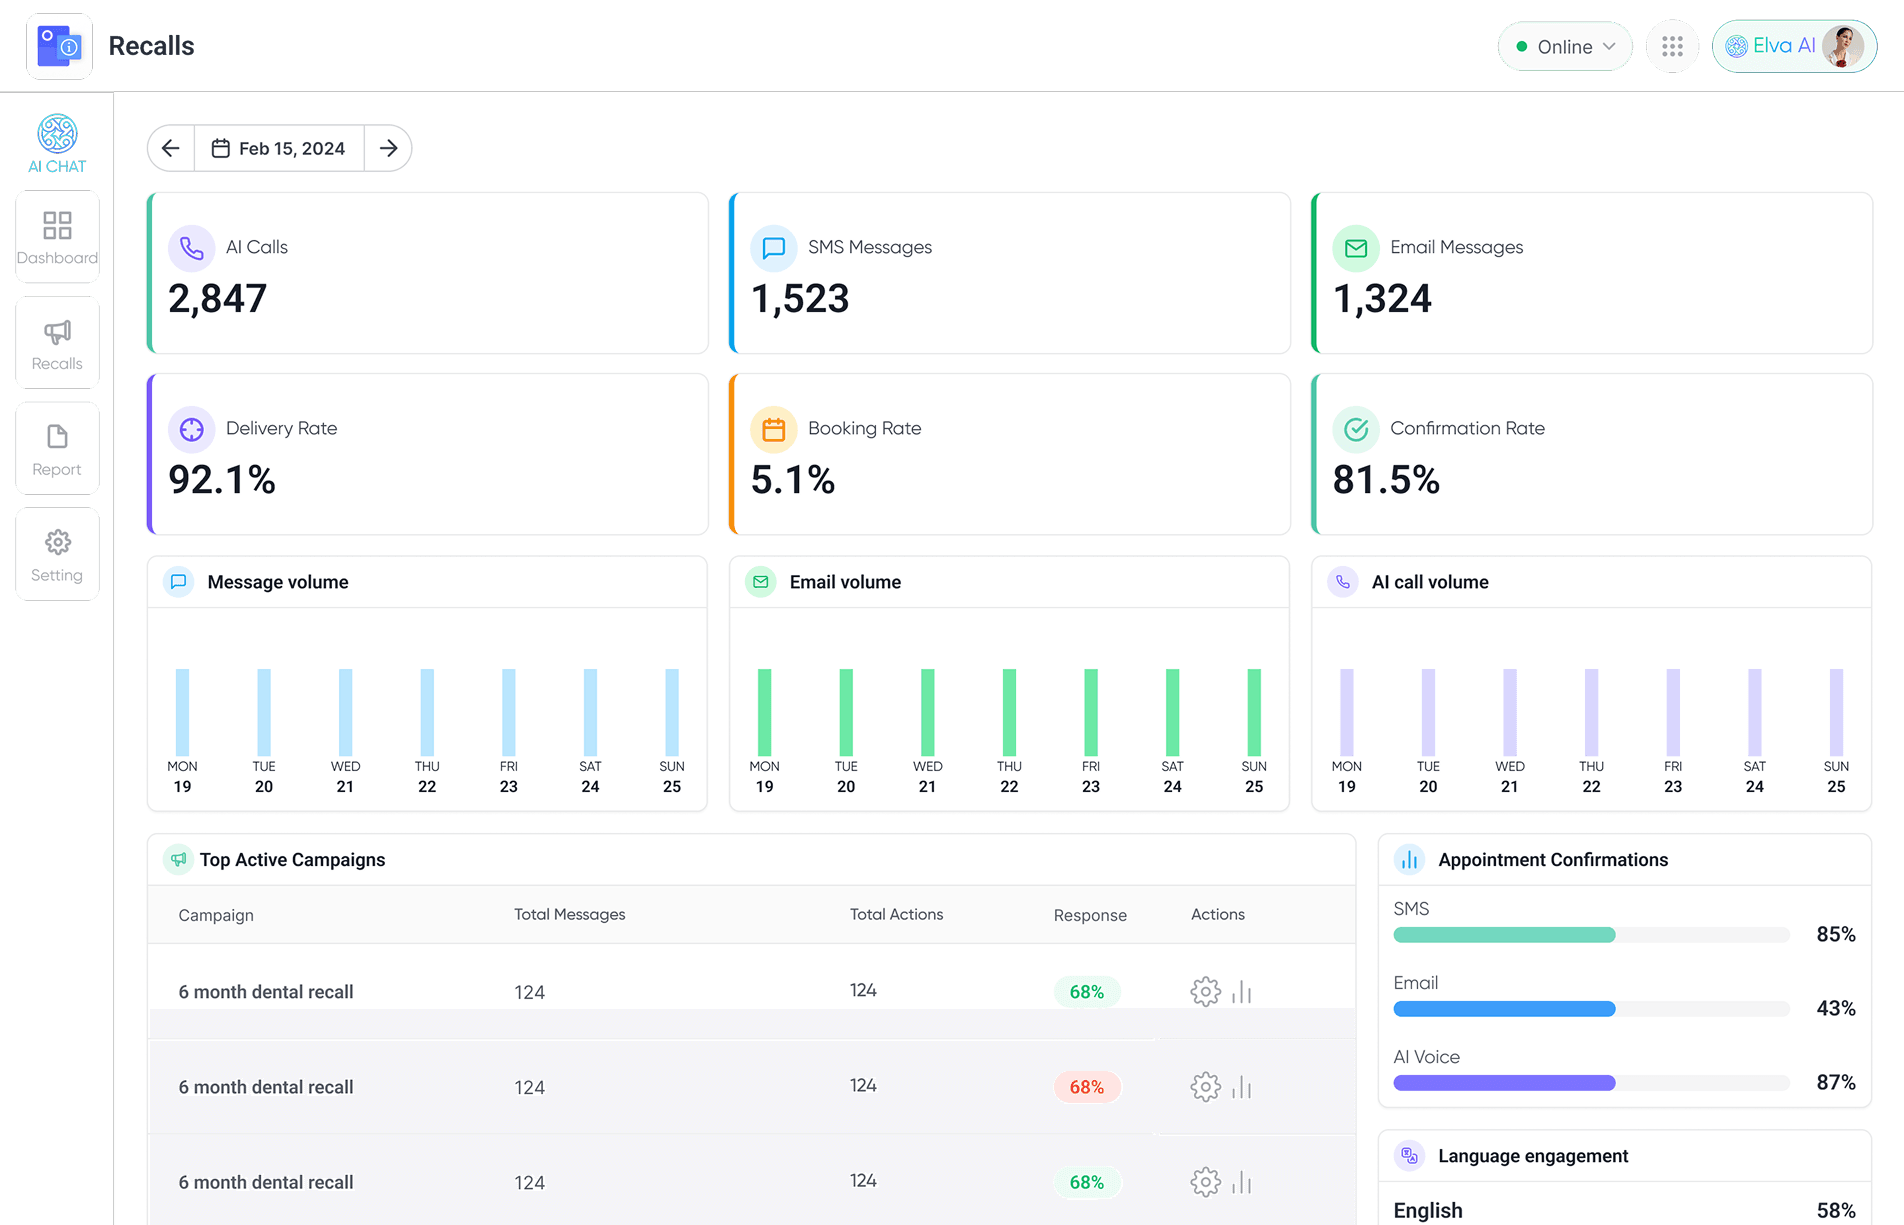Screen dimensions: 1904x1225
Task: Click the Response column header
Action: (1089, 915)
